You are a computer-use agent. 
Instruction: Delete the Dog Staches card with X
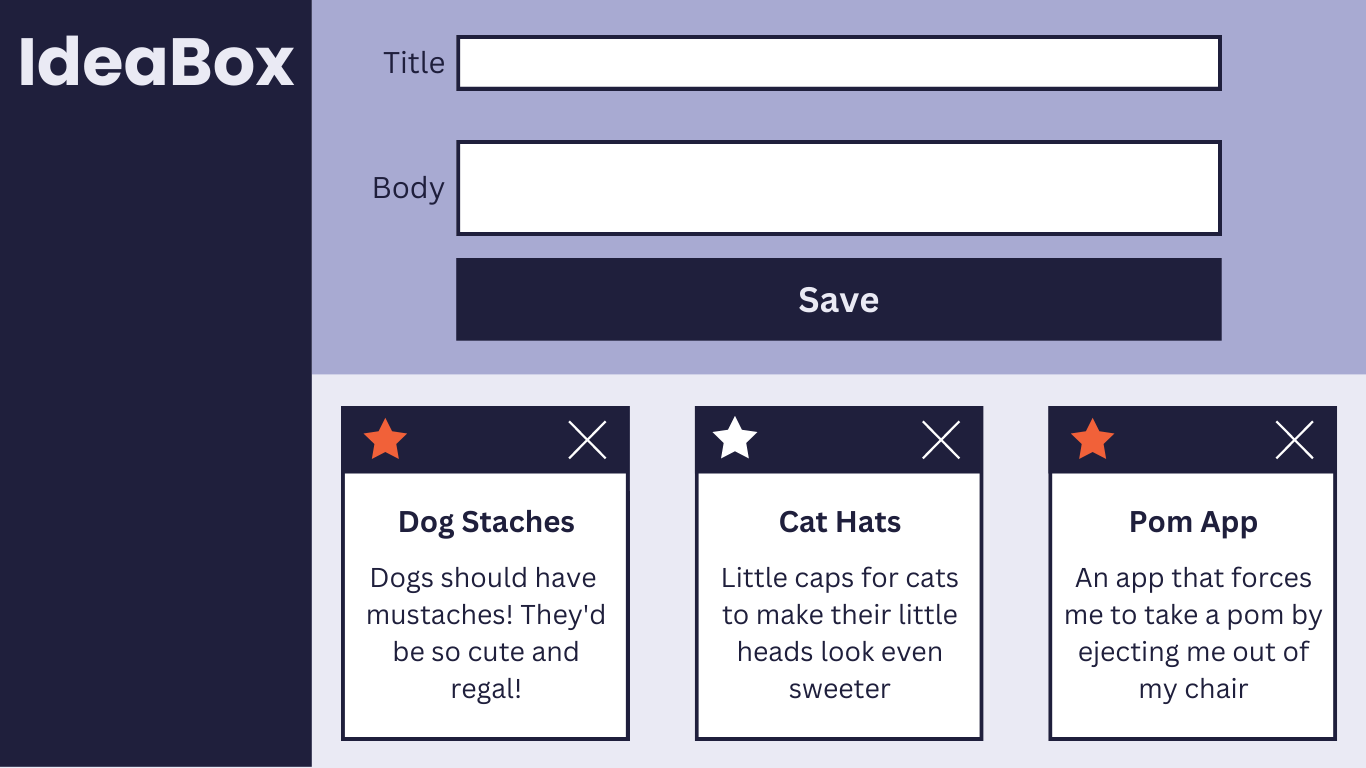pos(587,440)
